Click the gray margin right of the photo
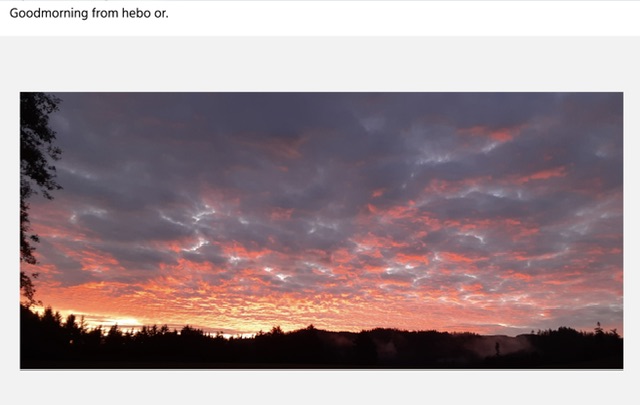640x405 pixels. point(631,230)
